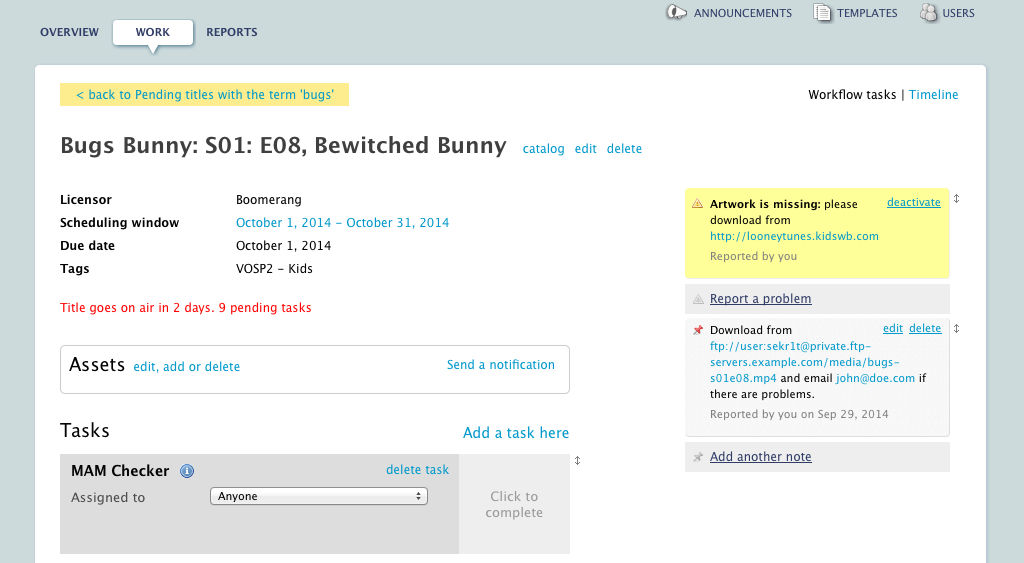Click Assets edit, add or delete

point(187,367)
